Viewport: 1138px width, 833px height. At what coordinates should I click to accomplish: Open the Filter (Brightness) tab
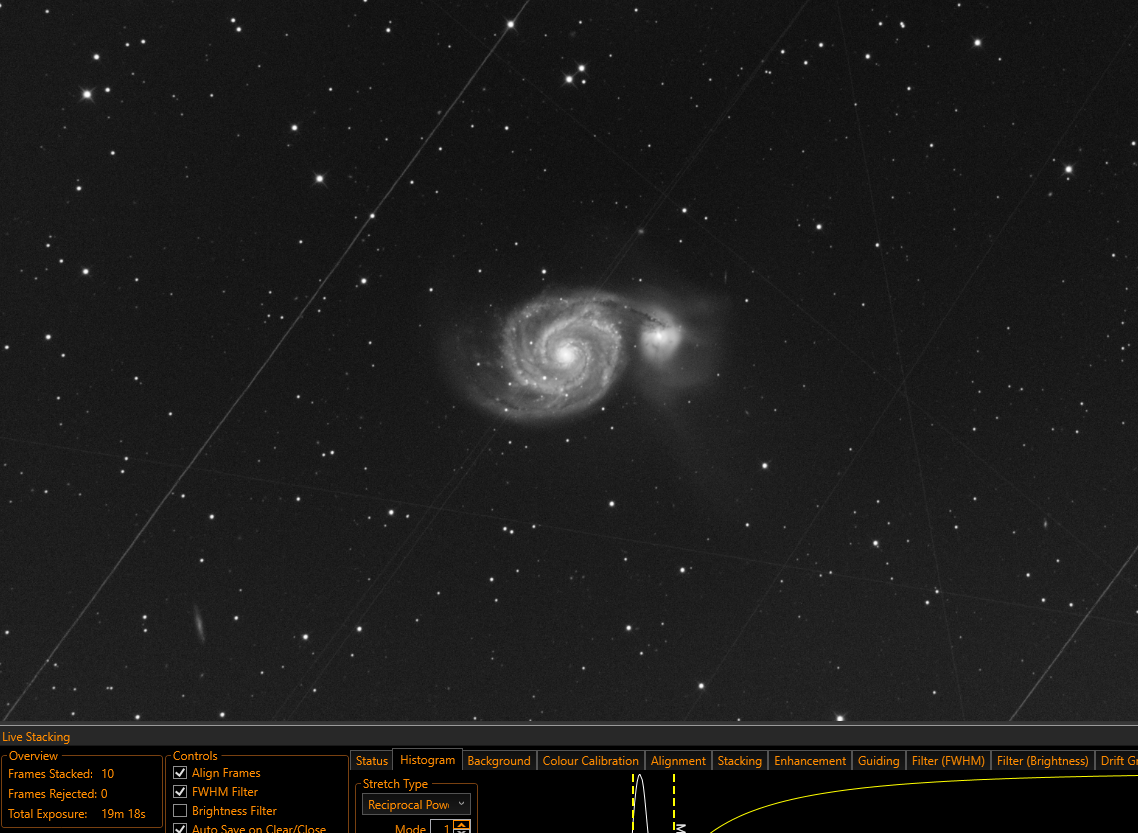point(1042,760)
